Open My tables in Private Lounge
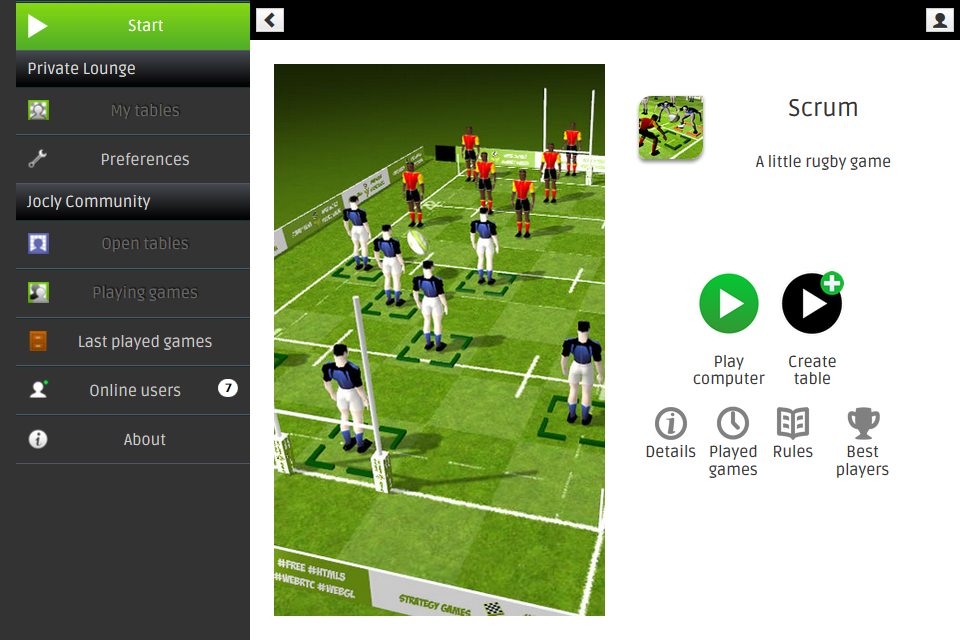 [x=133, y=111]
